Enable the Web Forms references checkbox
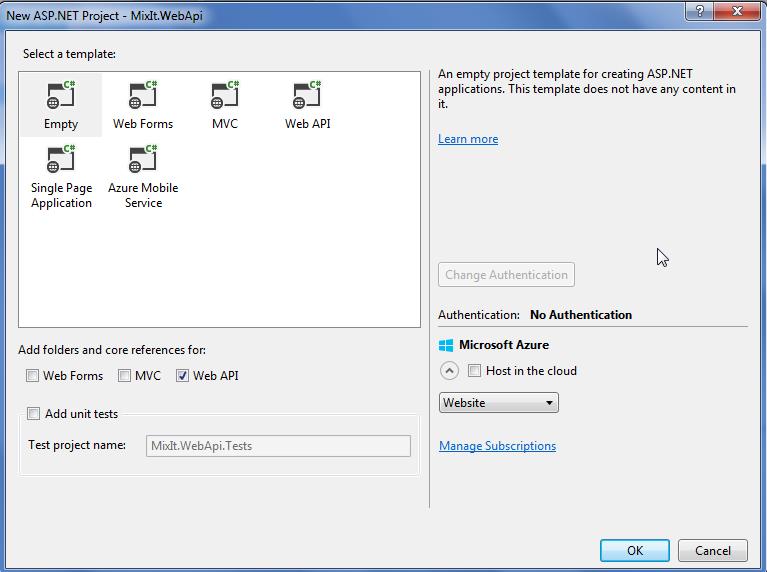This screenshot has width=767, height=572. click(32, 376)
